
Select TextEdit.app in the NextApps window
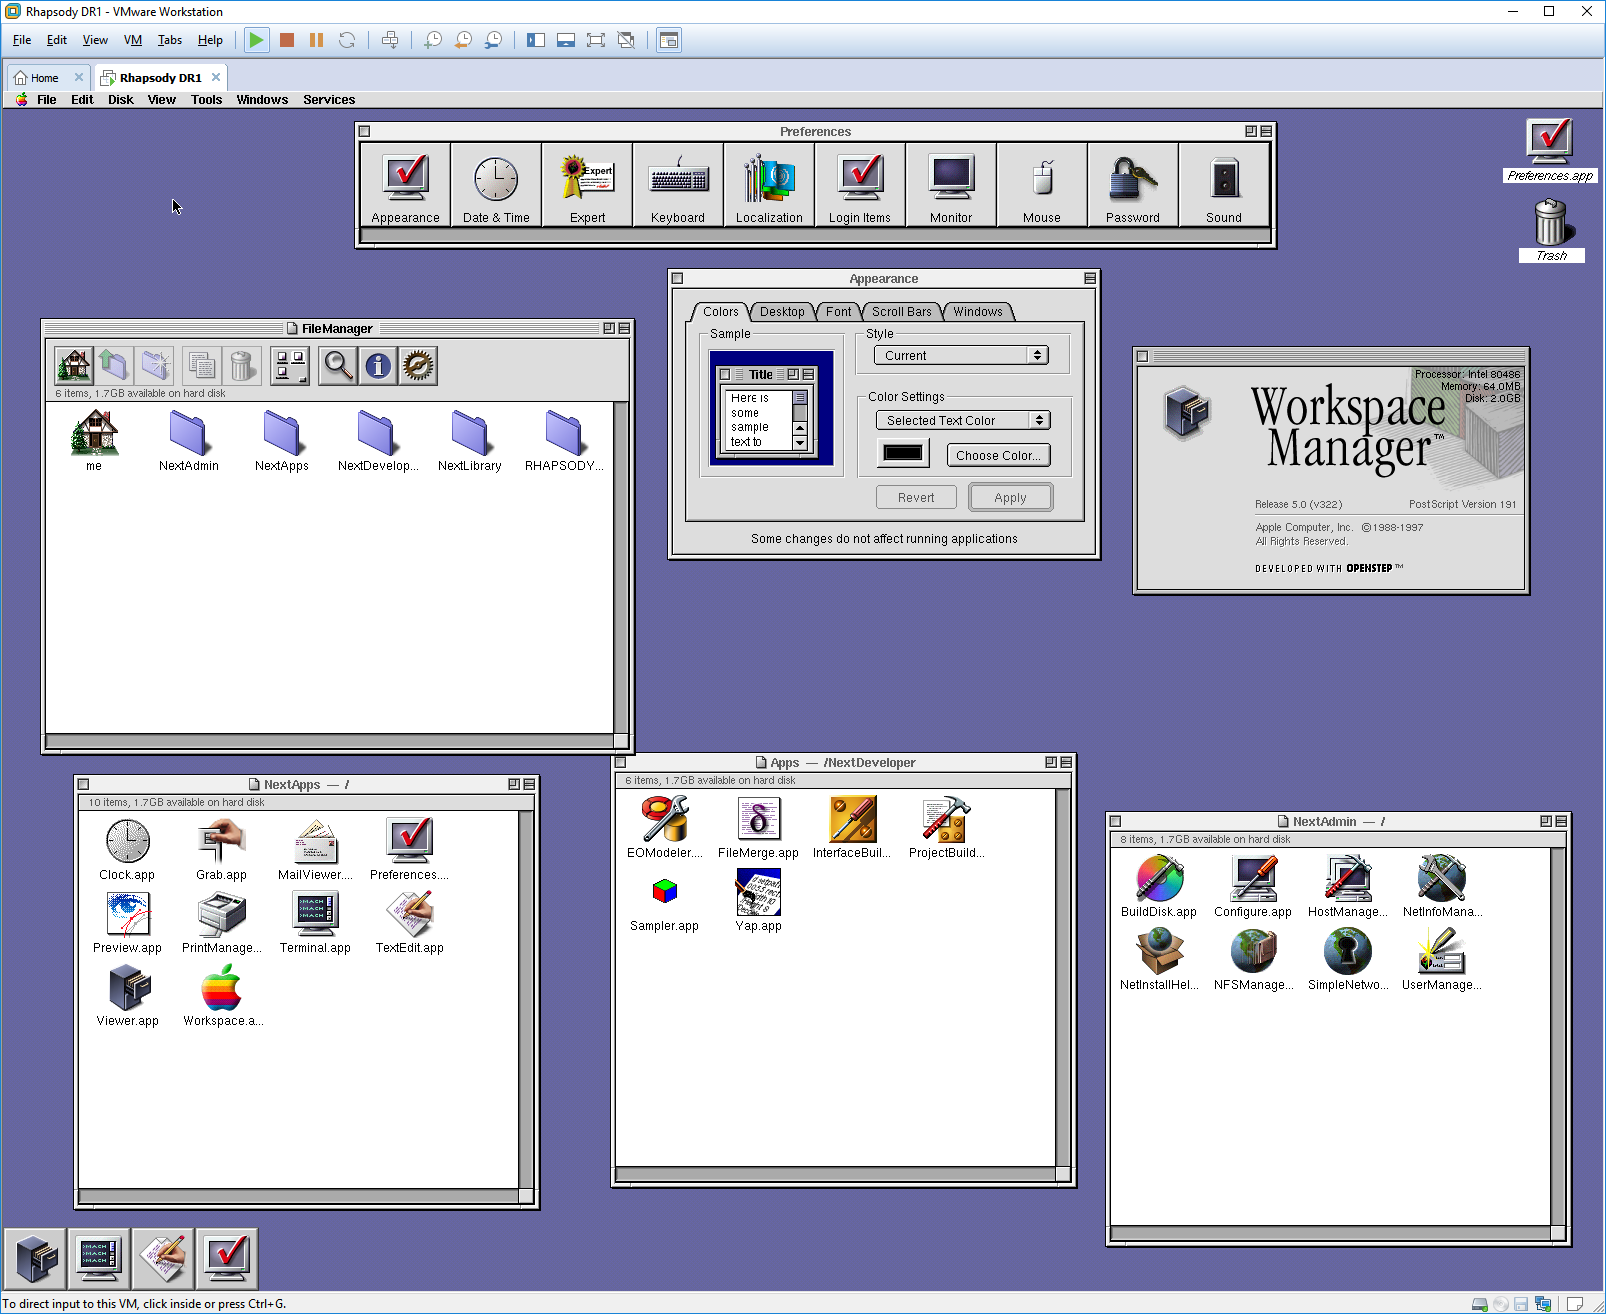[x=409, y=922]
